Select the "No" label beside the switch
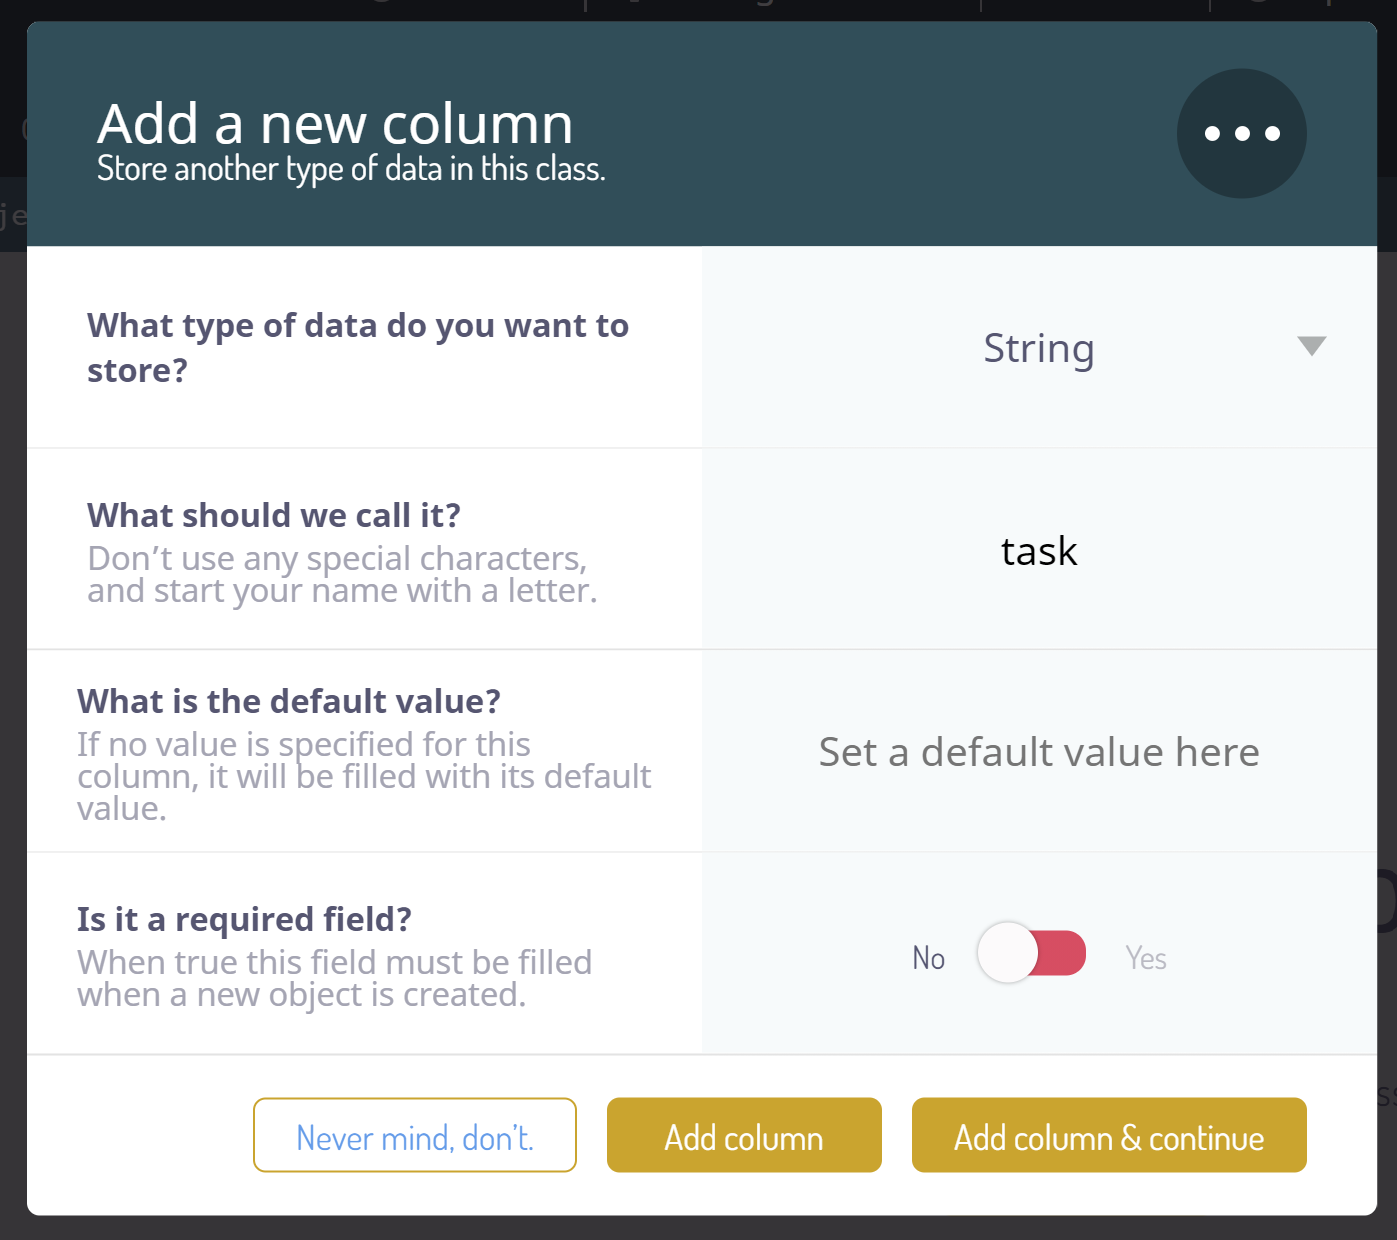 tap(928, 958)
